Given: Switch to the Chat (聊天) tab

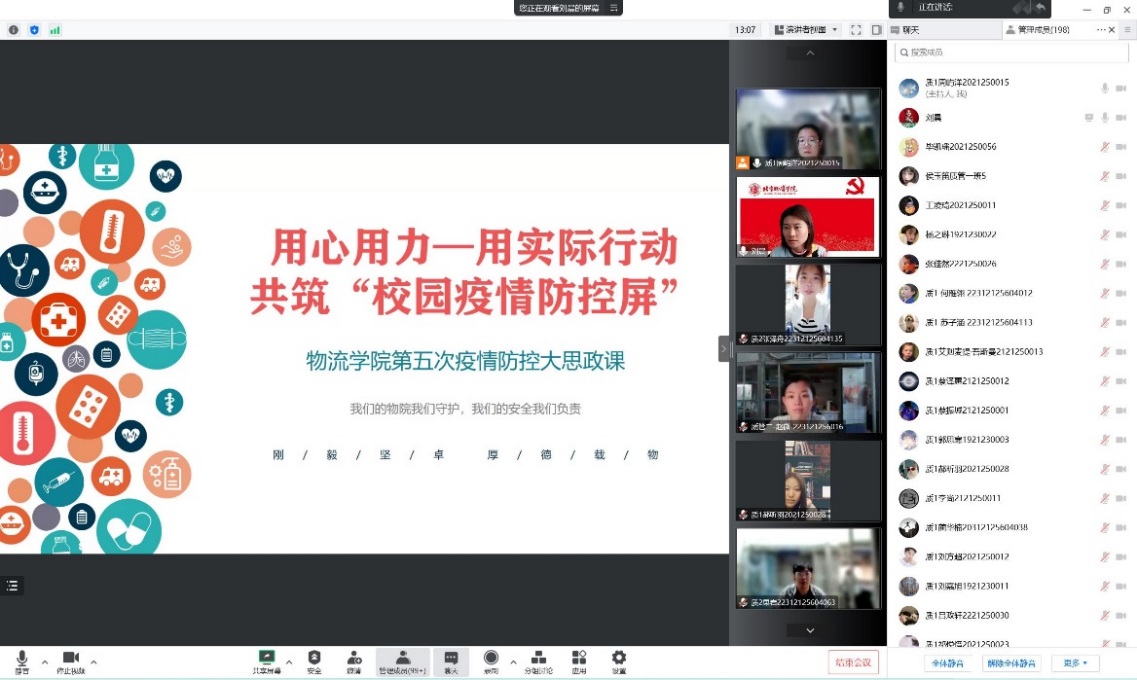Looking at the screenshot, I should 910,30.
